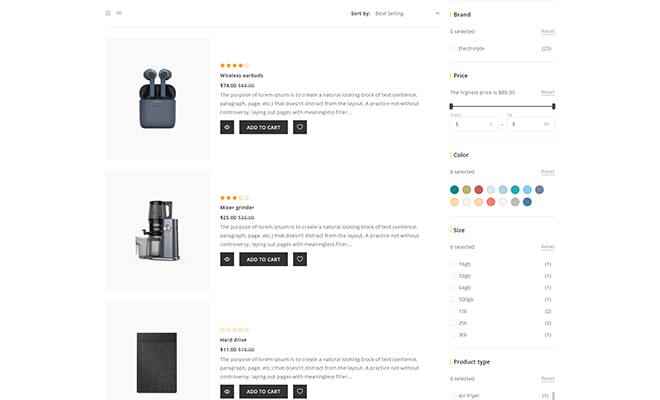Select the Air Fryer product type checkbox

(453, 395)
